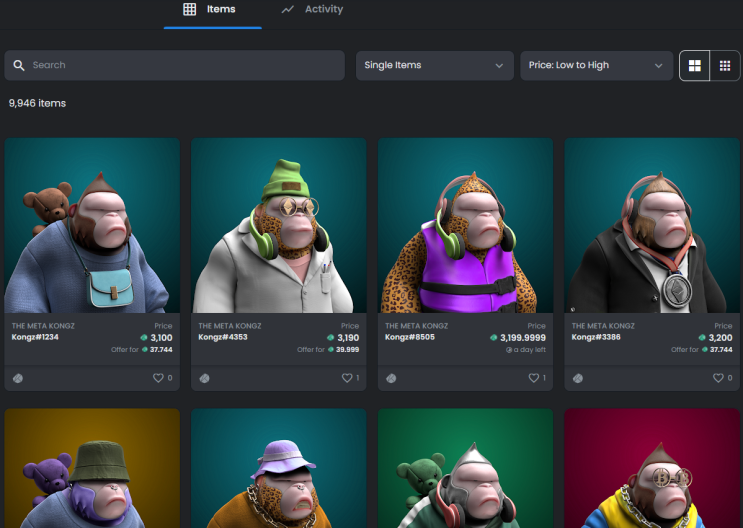743x528 pixels.
Task: Click the chain icon on the Kongz#3386 card
Action: [x=578, y=378]
